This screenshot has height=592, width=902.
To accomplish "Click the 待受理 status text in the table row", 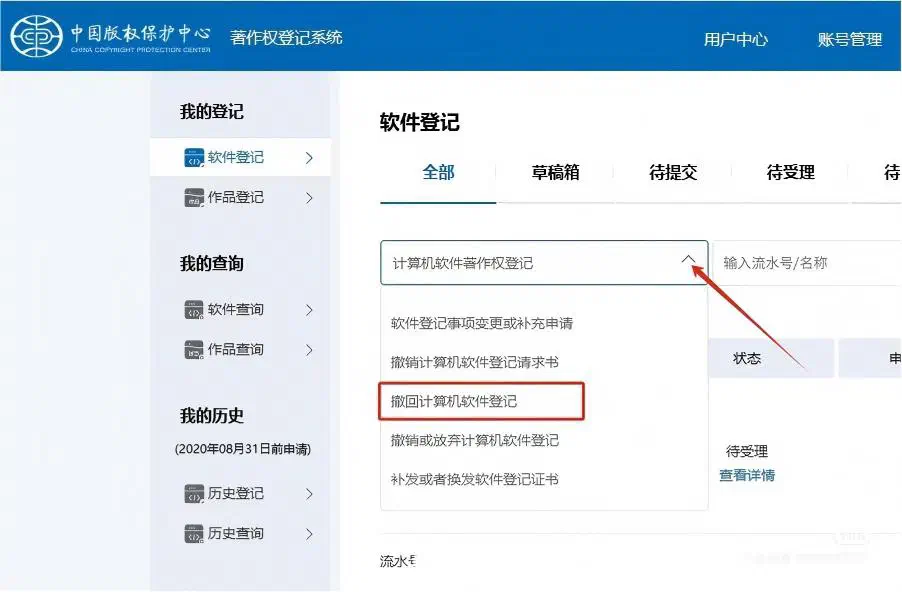I will coord(747,452).
